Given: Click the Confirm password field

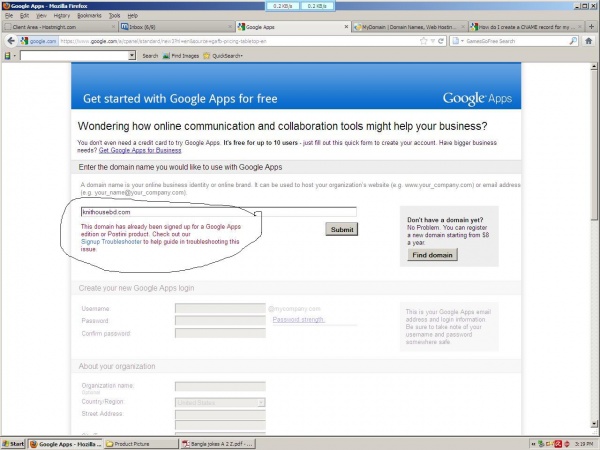Looking at the screenshot, I should coord(220,333).
